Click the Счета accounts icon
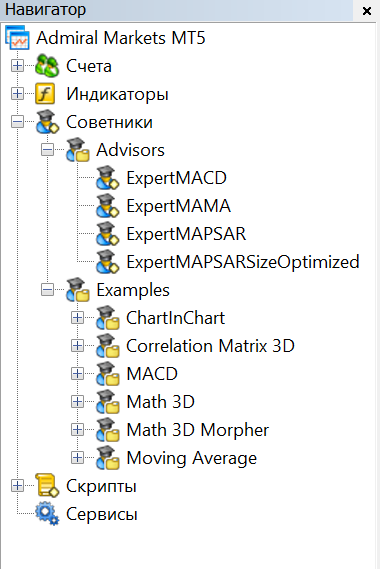Viewport: 380px width, 569px height. coord(47,66)
